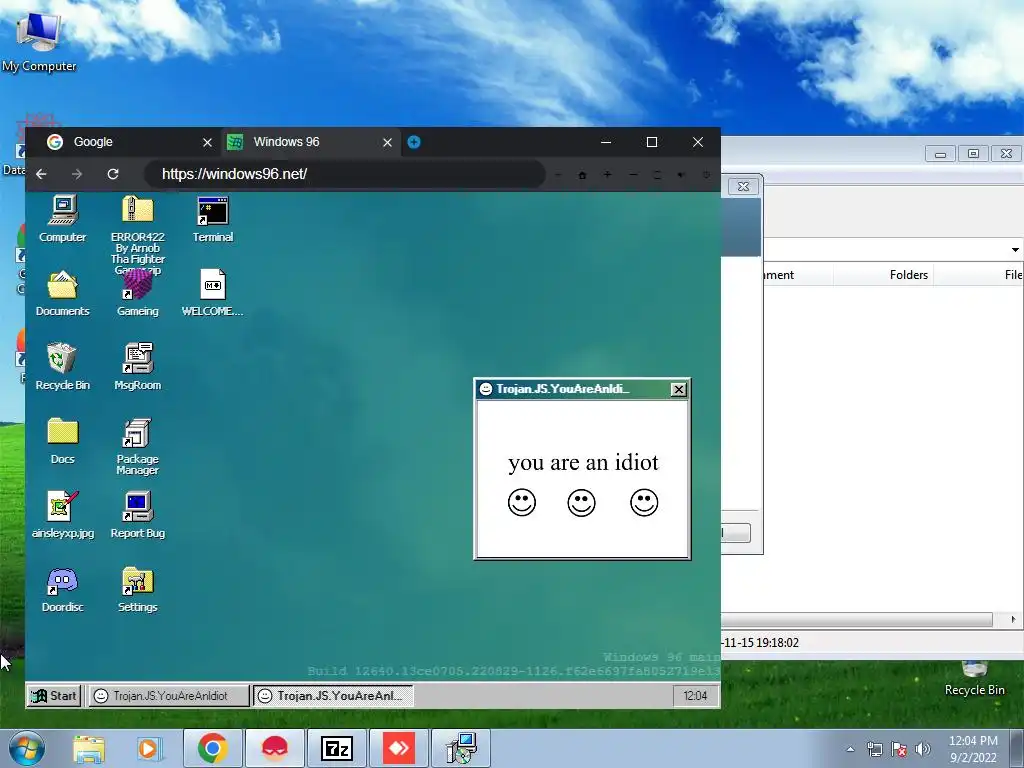Close the small dialog behind the browser
Image resolution: width=1024 pixels, height=768 pixels.
point(743,187)
